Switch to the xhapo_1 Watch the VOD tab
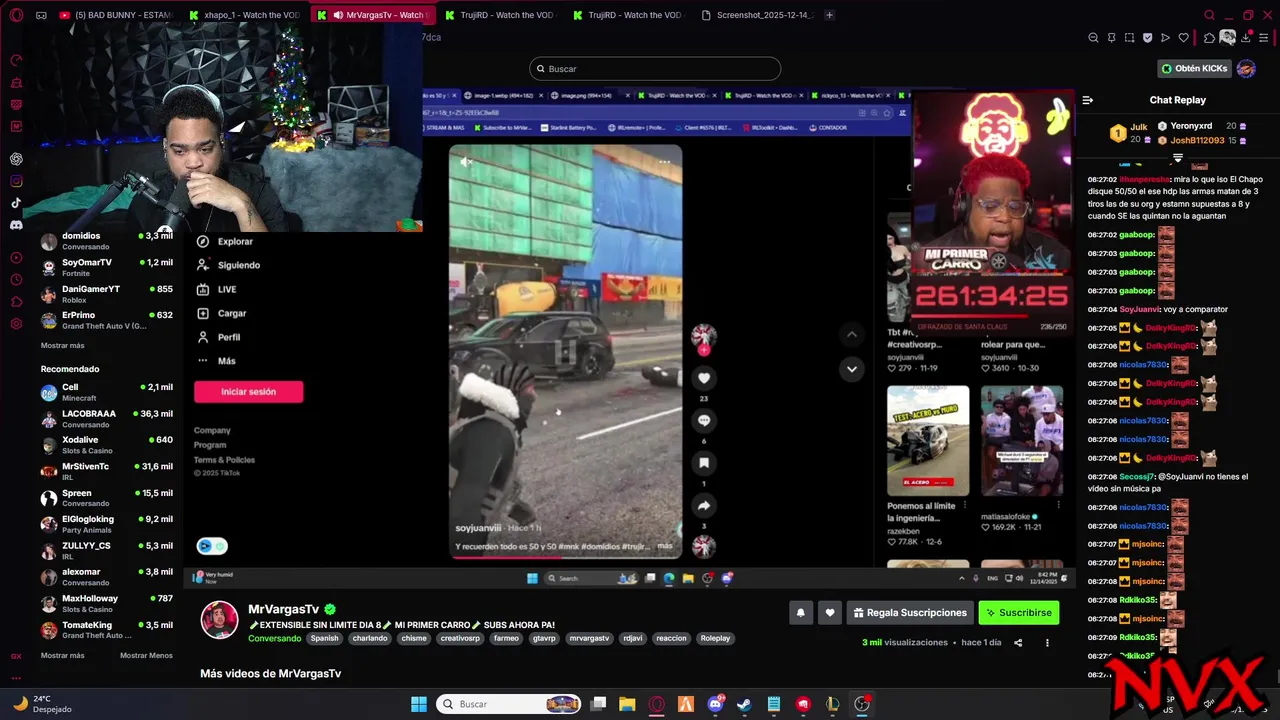This screenshot has height=720, width=1280. click(246, 15)
